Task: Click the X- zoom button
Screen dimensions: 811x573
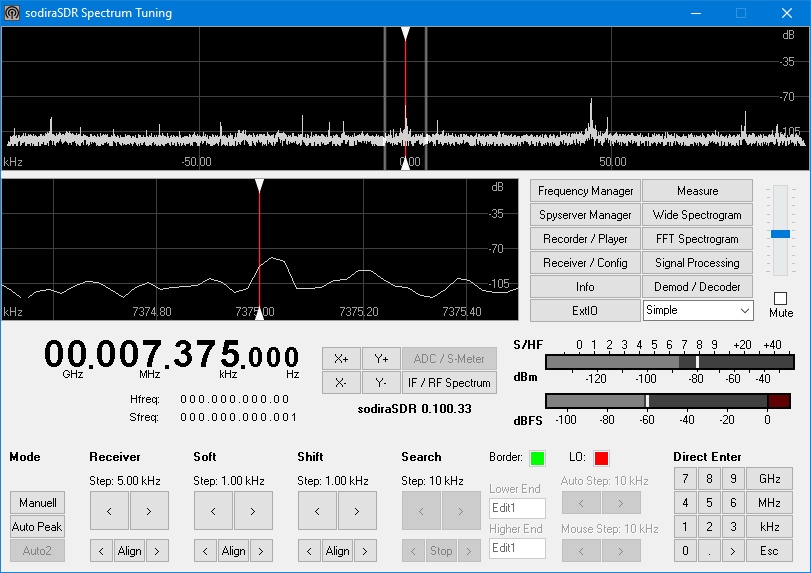Action: pyautogui.click(x=341, y=383)
